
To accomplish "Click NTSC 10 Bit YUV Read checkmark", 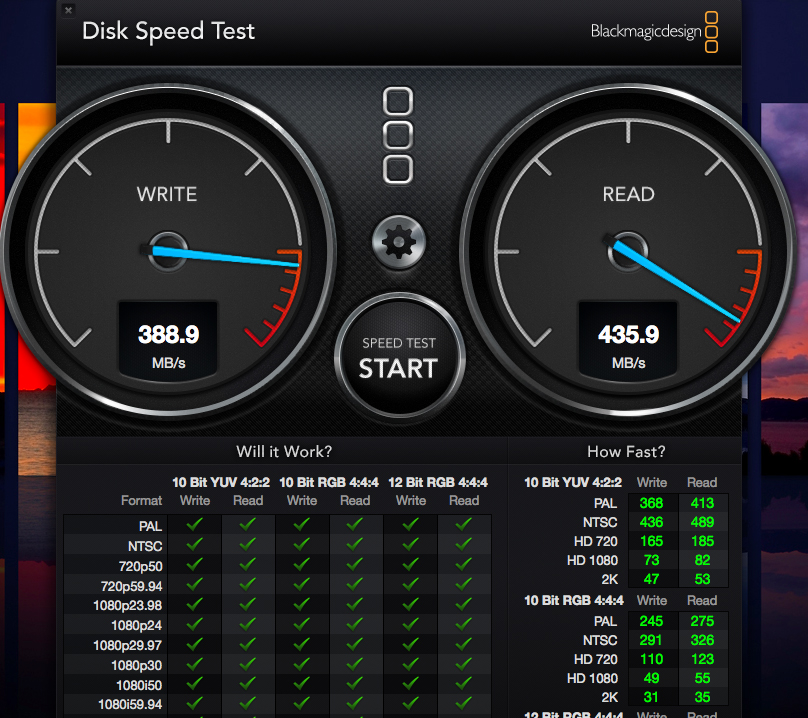I will 248,544.
